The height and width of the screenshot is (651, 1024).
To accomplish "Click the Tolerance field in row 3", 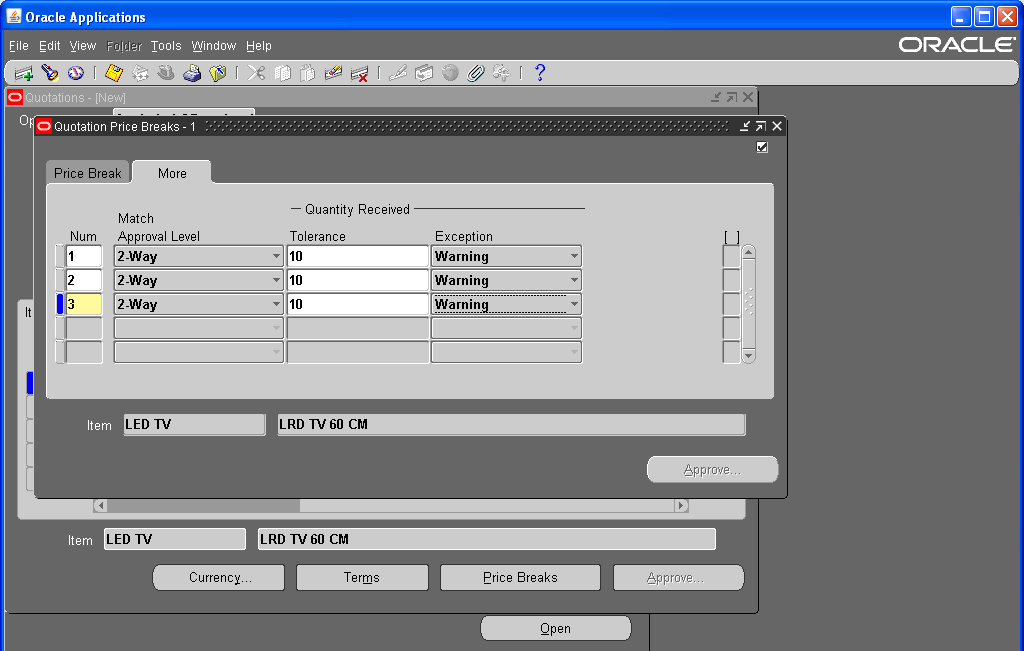I will [x=358, y=304].
